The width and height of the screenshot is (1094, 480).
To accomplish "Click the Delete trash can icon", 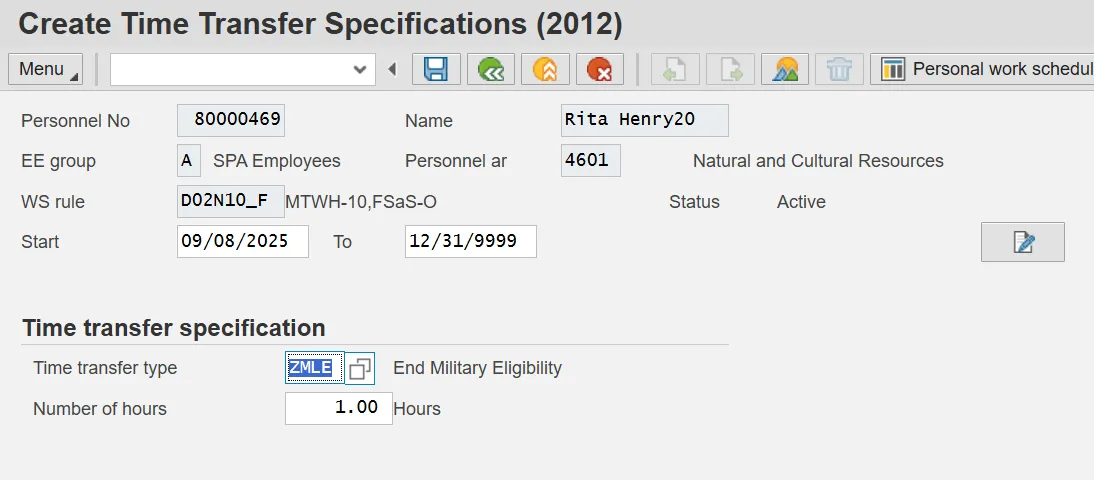I will pyautogui.click(x=839, y=69).
